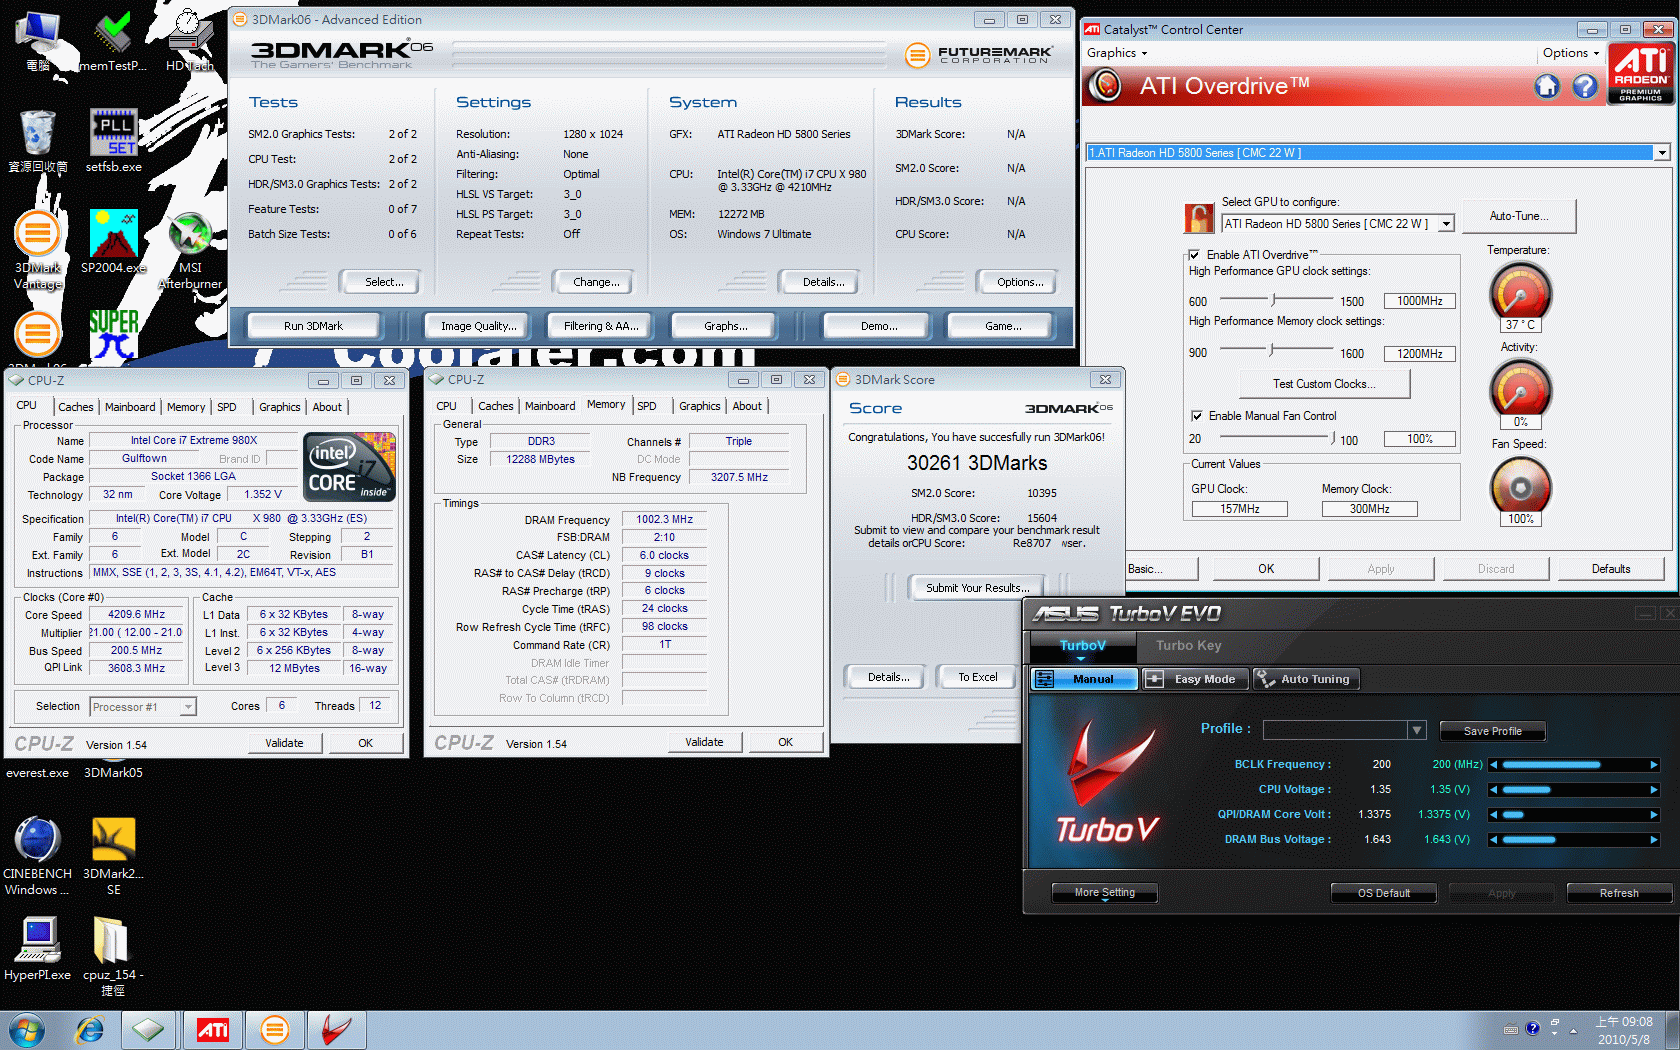1680x1050 pixels.
Task: Click the 1000MHz GPU clock field
Action: (x=1420, y=301)
